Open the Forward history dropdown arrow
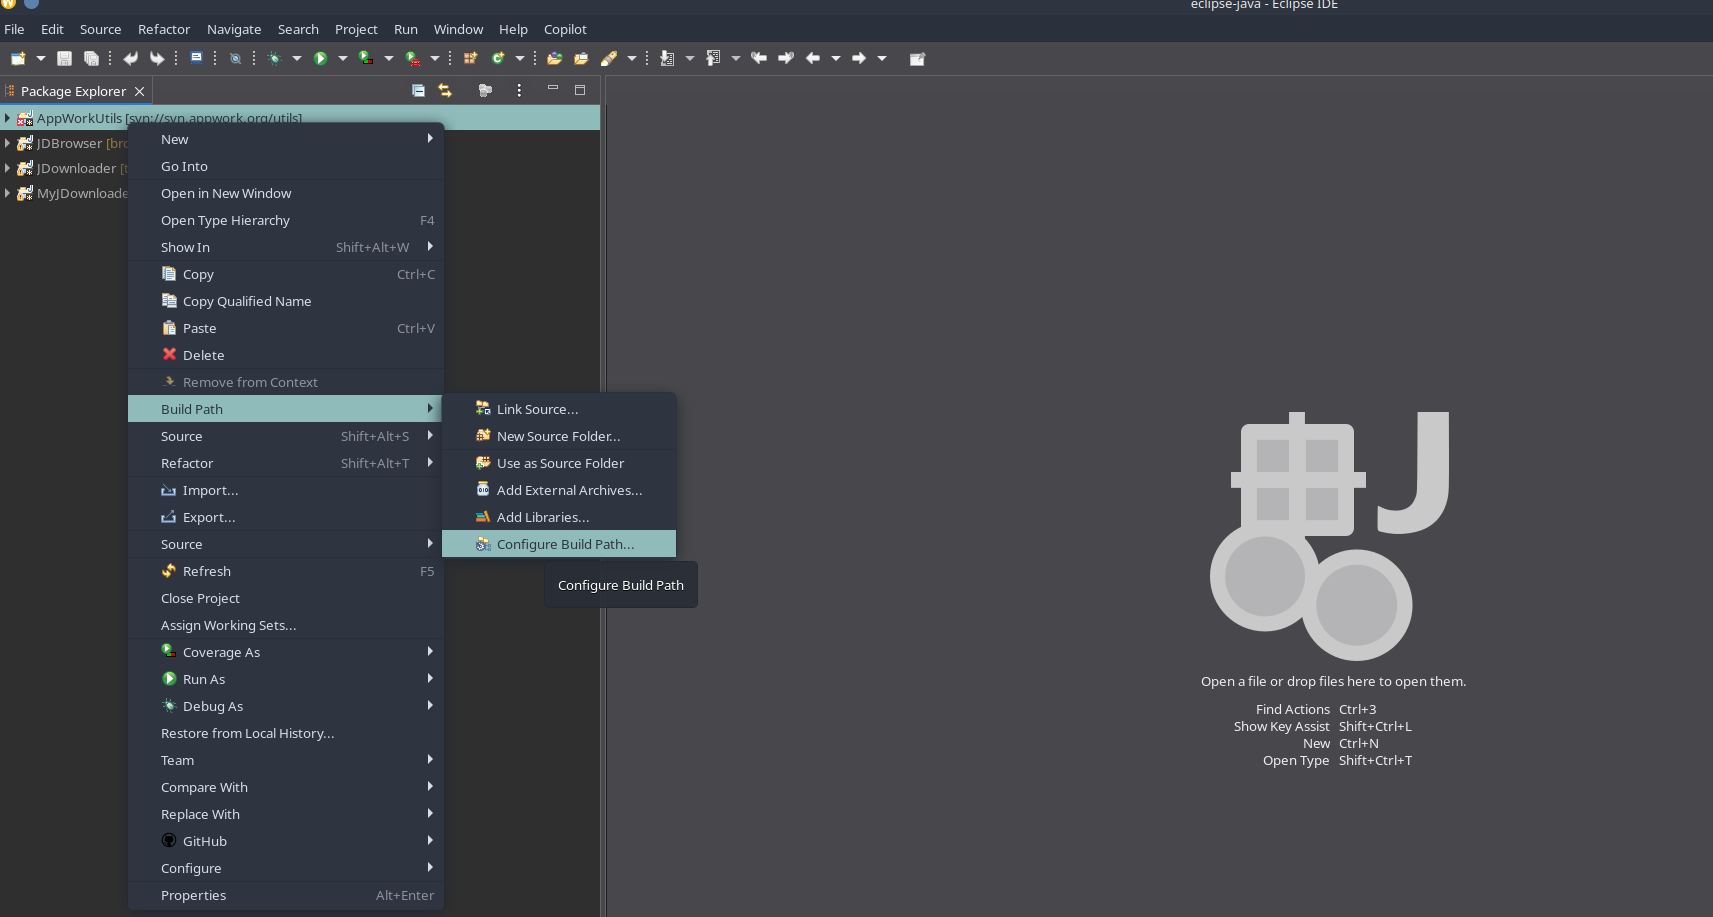 (x=882, y=58)
